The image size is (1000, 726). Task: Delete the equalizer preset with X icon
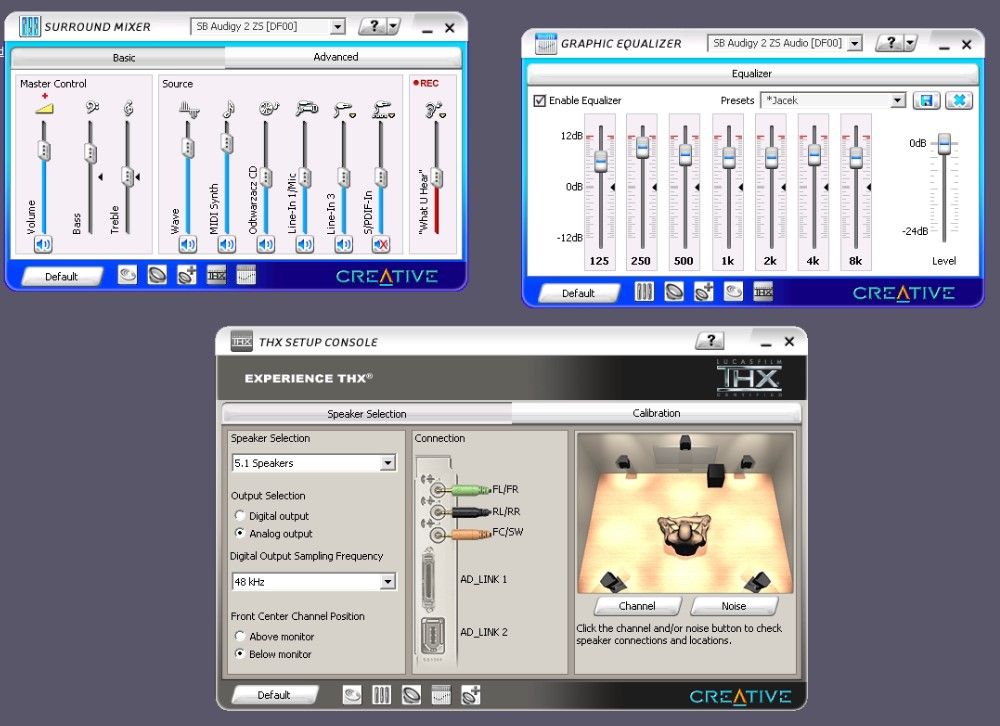click(x=959, y=100)
